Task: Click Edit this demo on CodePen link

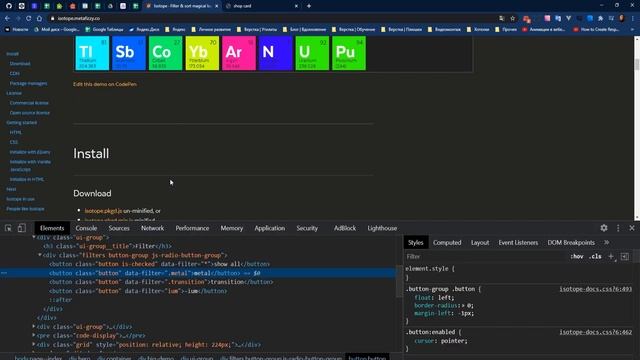Action: click(x=105, y=84)
